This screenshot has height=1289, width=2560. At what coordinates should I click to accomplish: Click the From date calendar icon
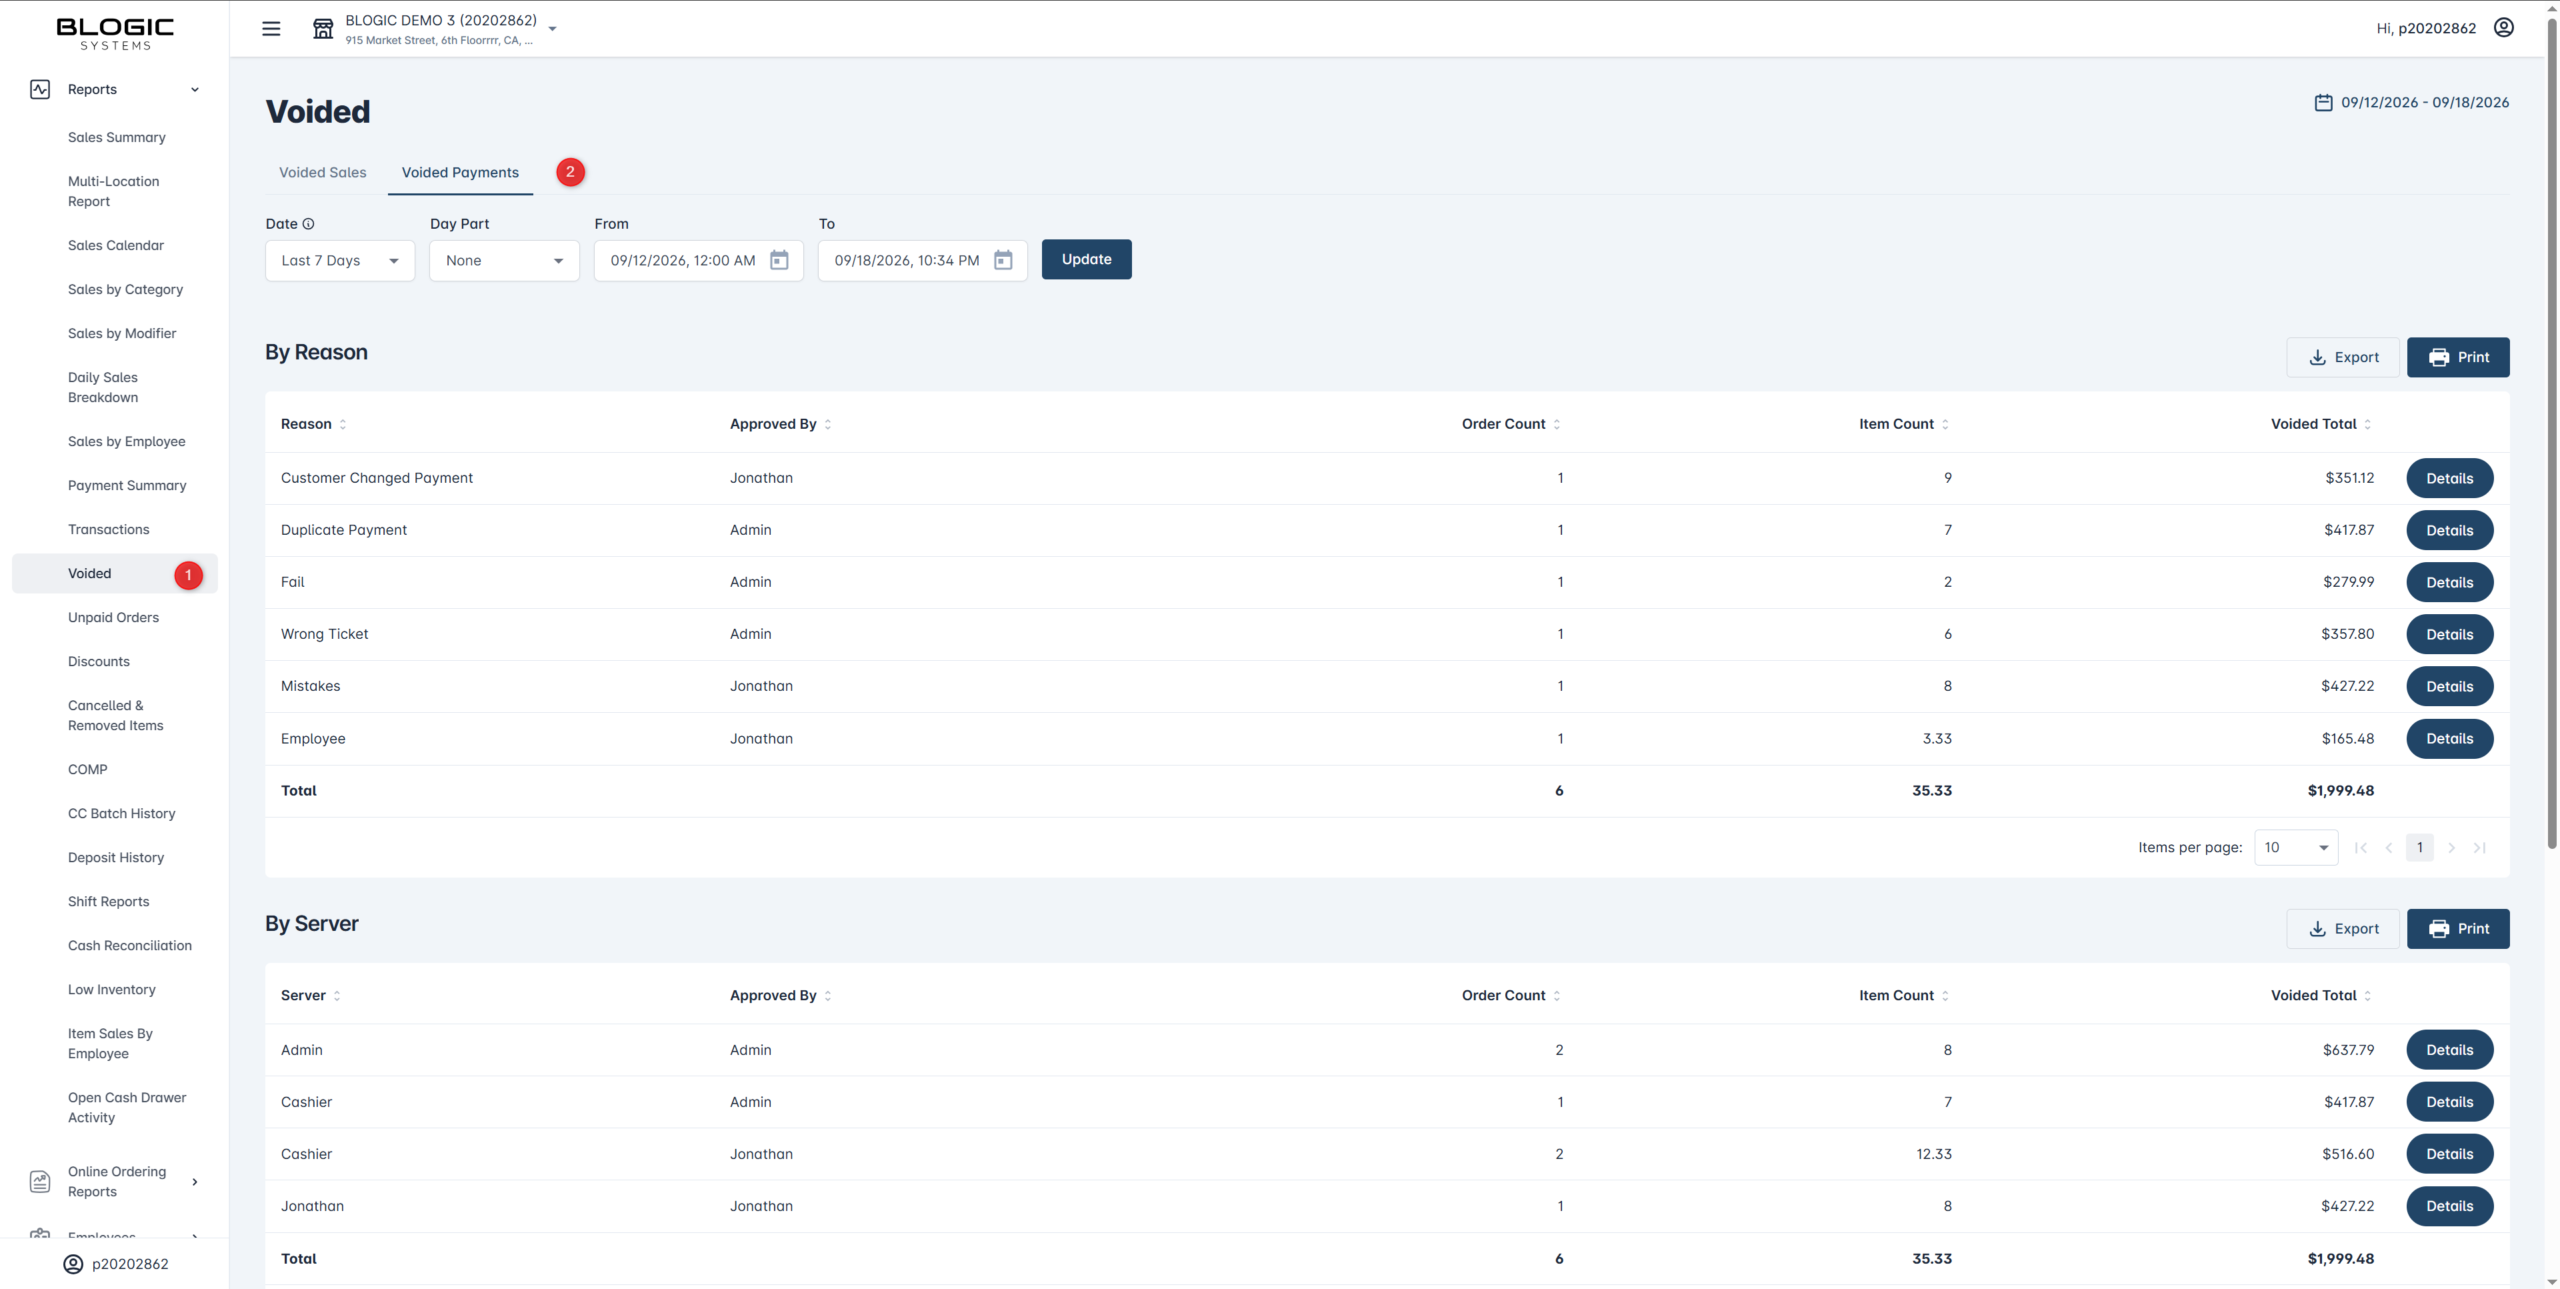pyautogui.click(x=779, y=260)
